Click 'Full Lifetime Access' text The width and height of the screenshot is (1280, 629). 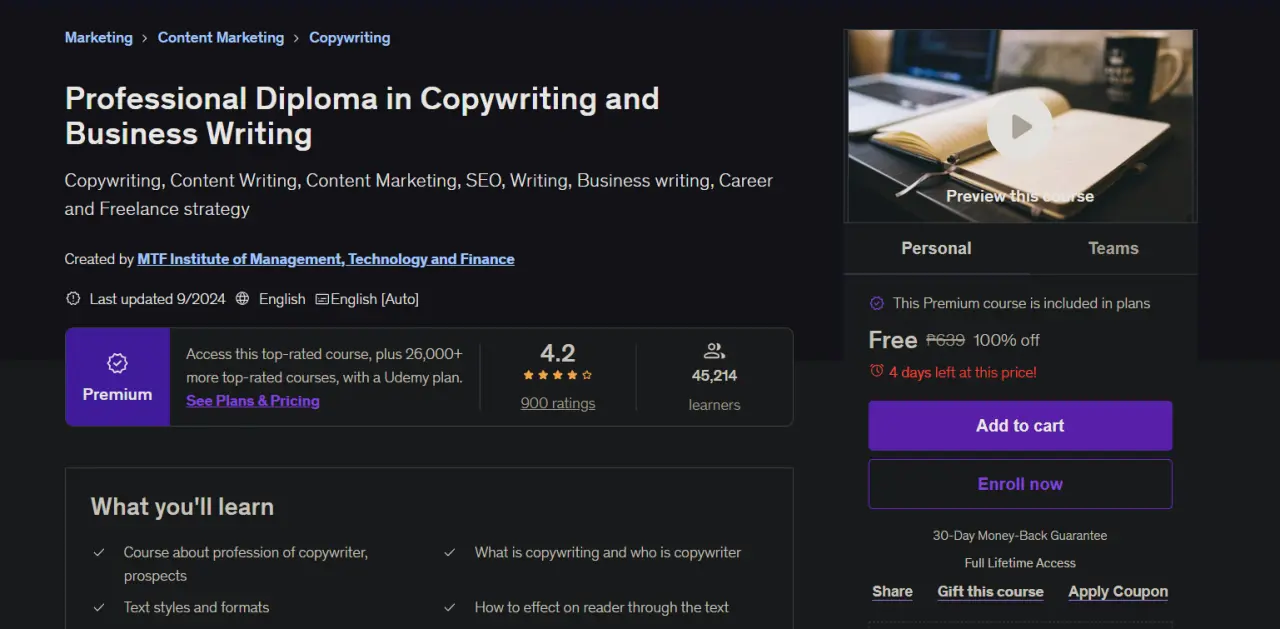click(1020, 563)
